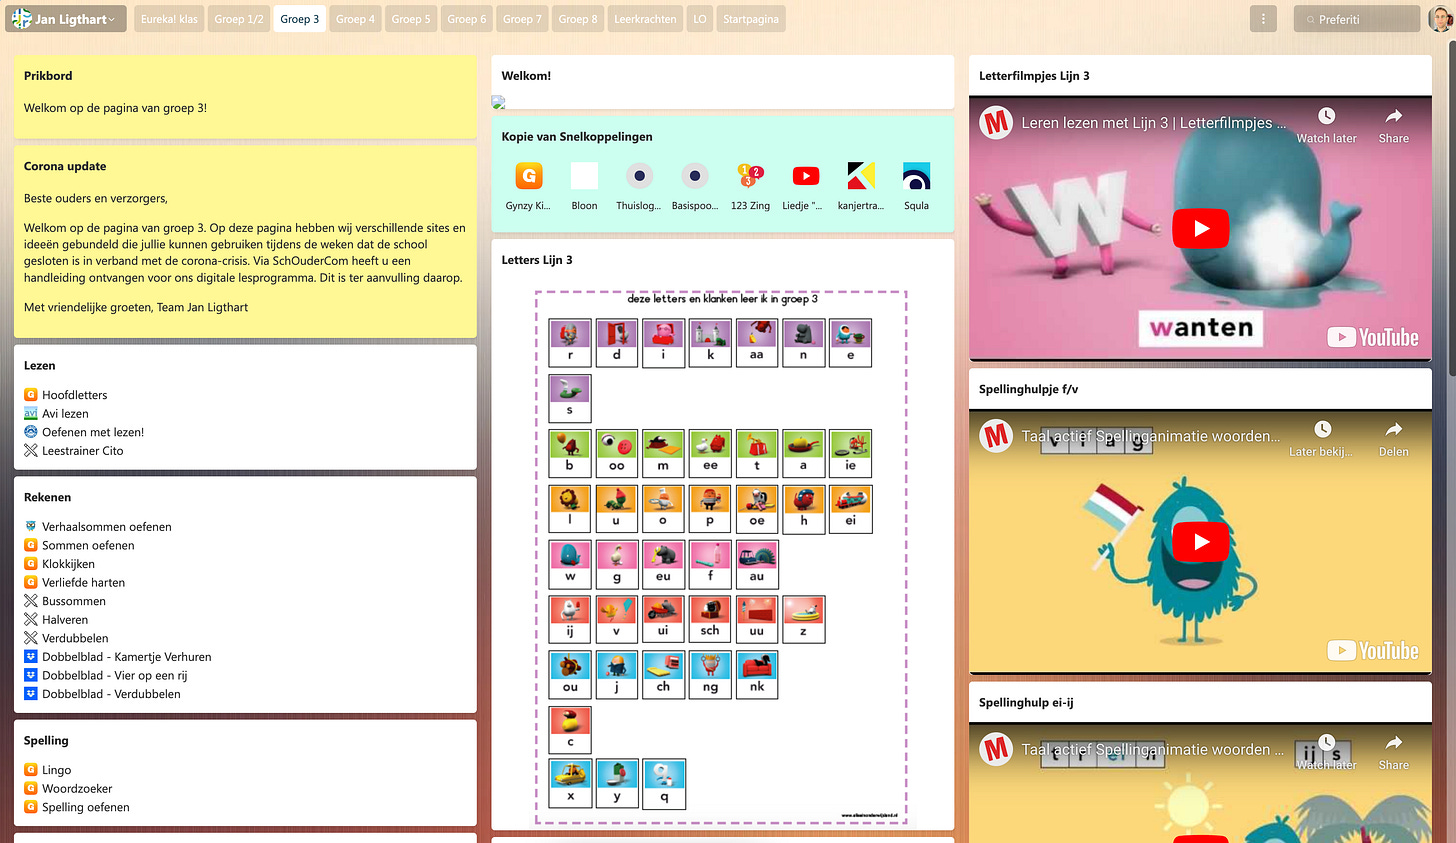
Task: Click channel avatar on Letterfilmpjes video
Action: tap(996, 123)
